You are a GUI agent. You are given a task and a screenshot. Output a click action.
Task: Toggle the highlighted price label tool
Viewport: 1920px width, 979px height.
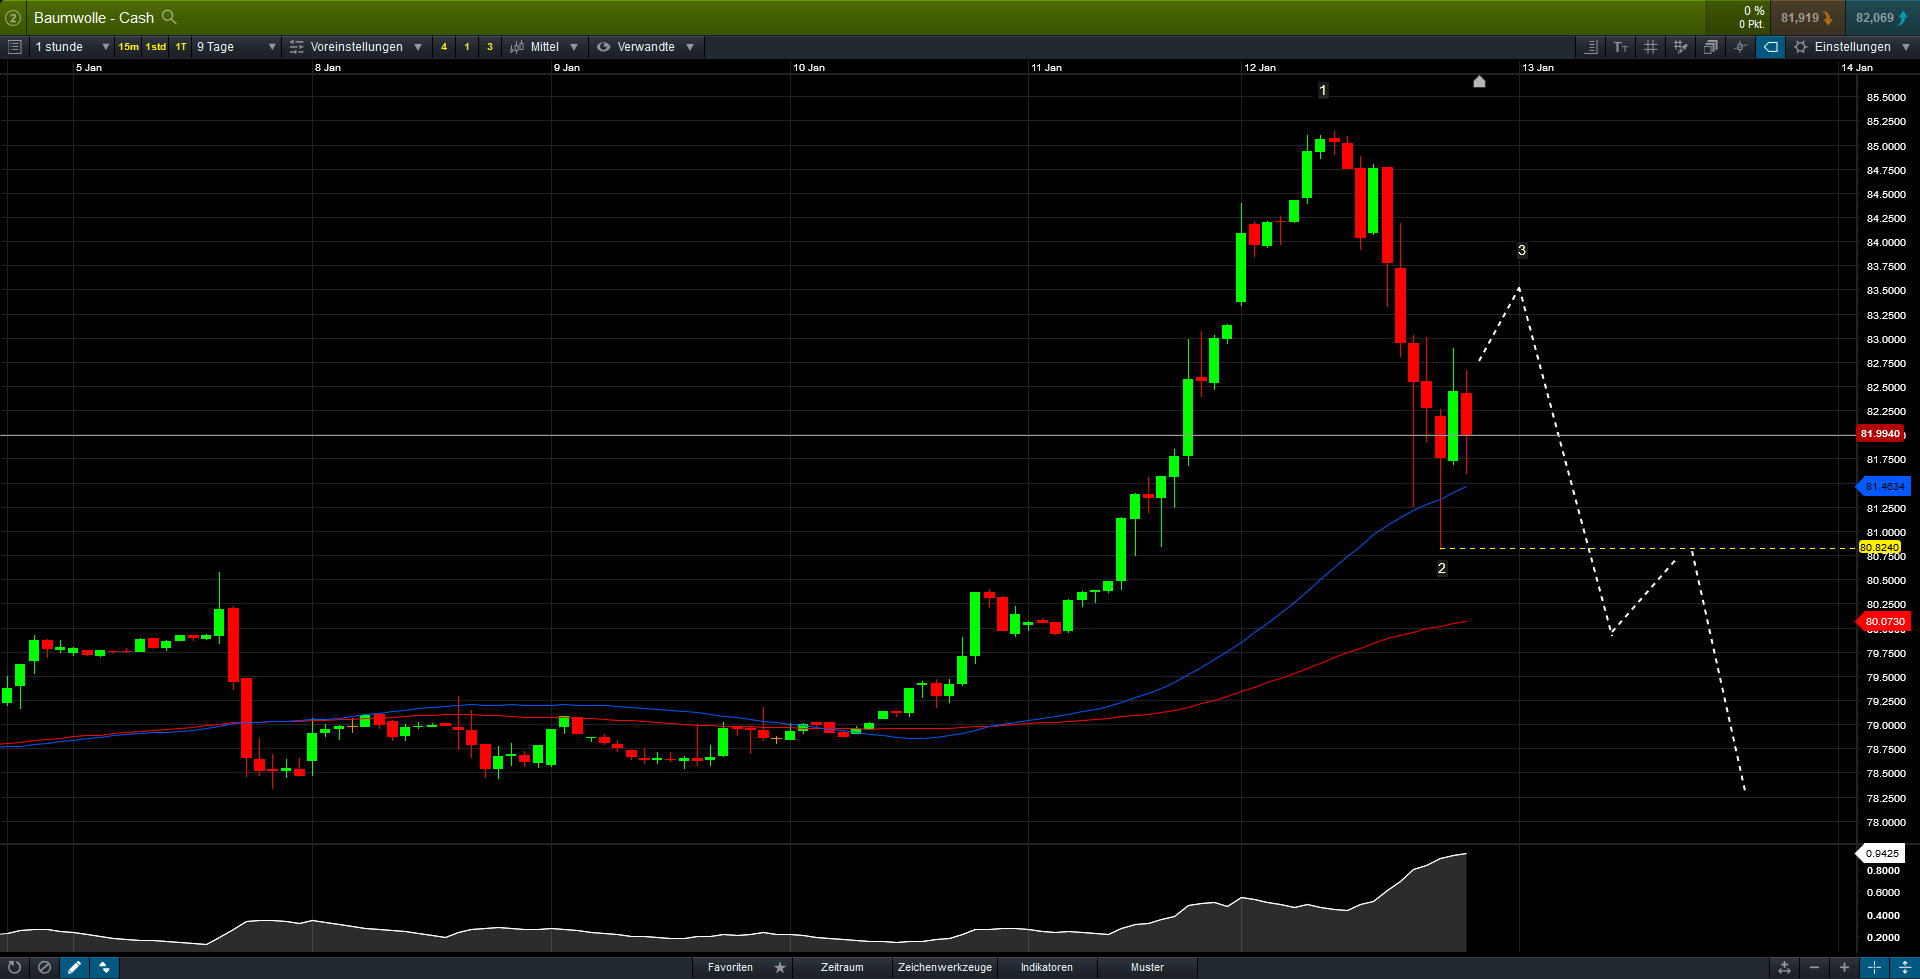(x=1770, y=47)
